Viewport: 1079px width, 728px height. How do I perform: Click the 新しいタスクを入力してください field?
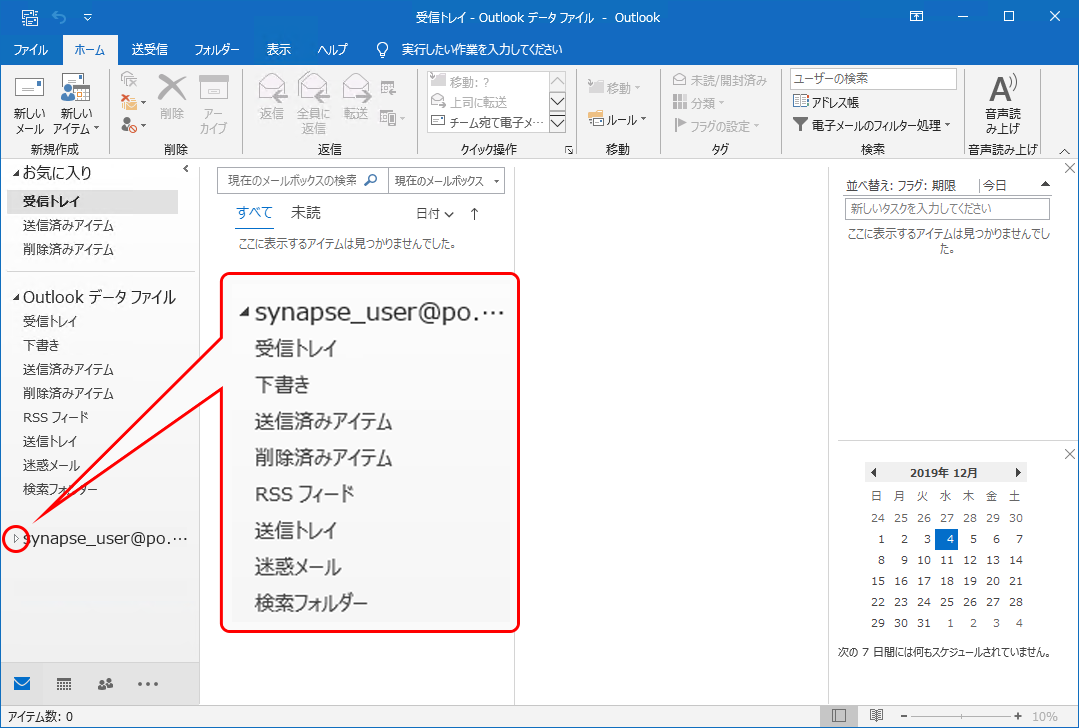[x=947, y=208]
